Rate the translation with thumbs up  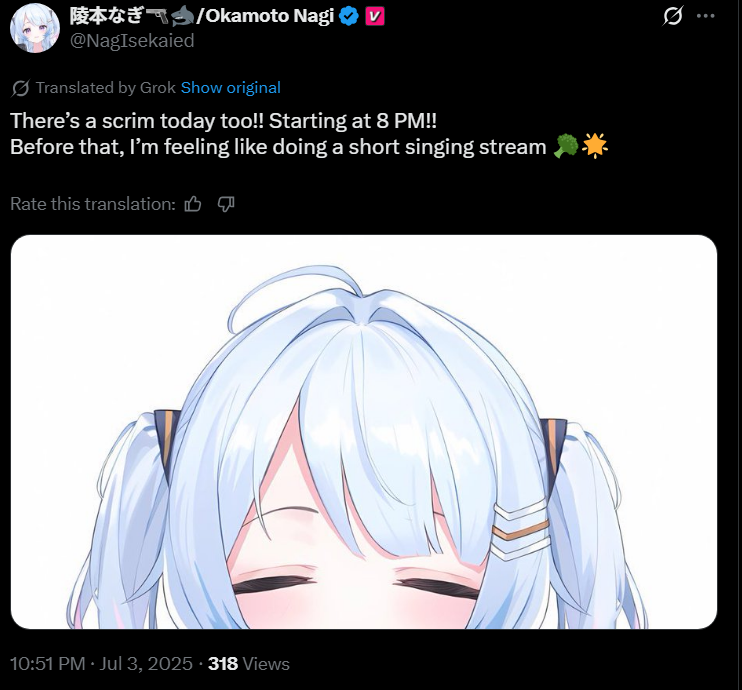[193, 204]
